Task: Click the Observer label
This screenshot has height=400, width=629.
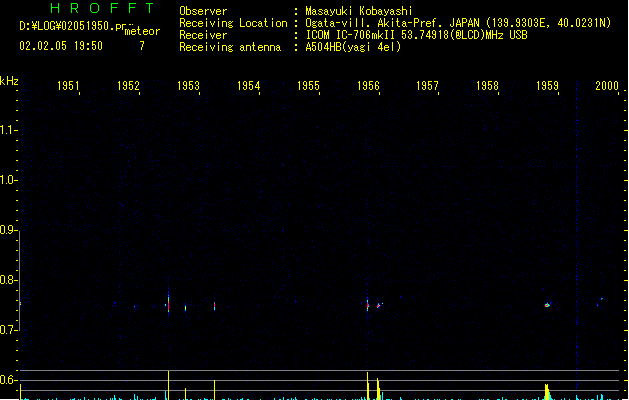Action: tap(203, 11)
